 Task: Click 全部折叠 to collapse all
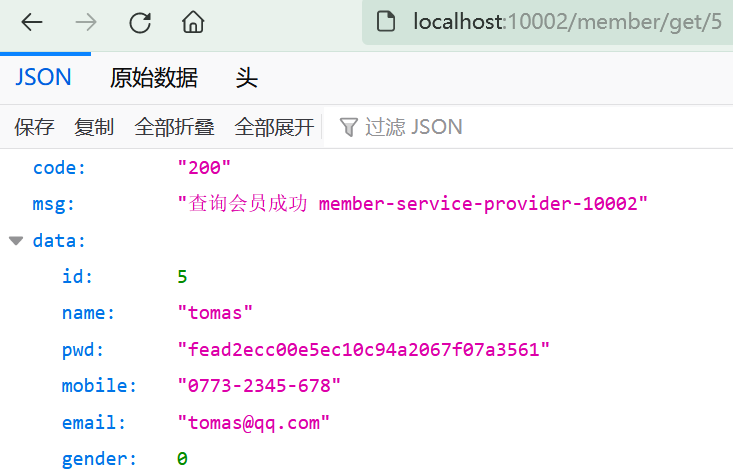(x=174, y=127)
